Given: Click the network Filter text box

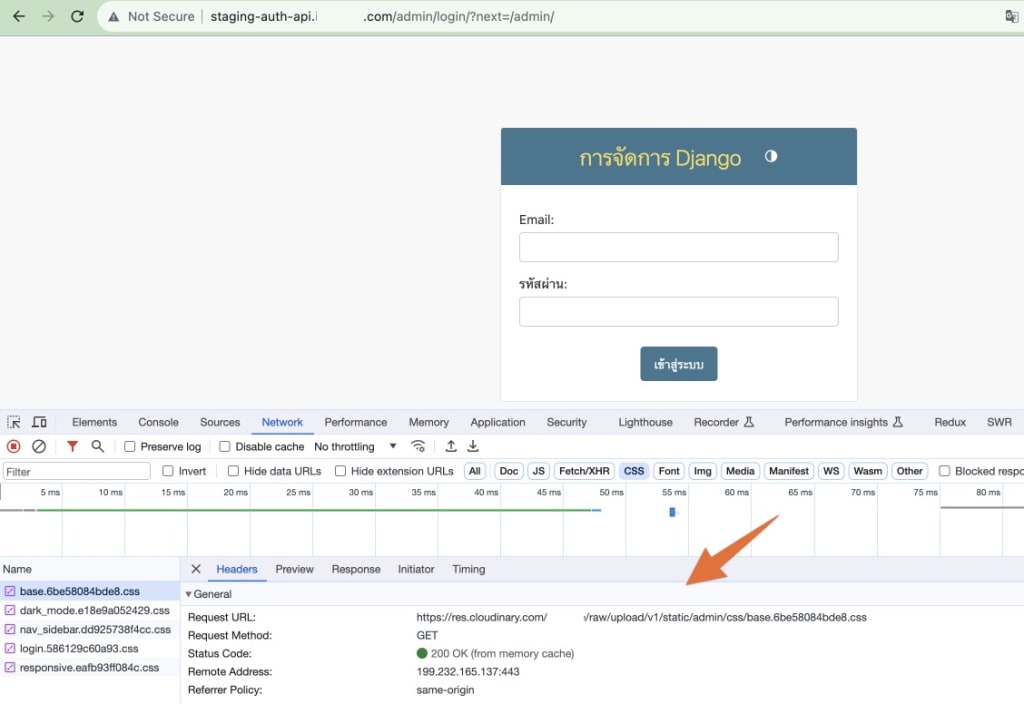Looking at the screenshot, I should coord(76,472).
